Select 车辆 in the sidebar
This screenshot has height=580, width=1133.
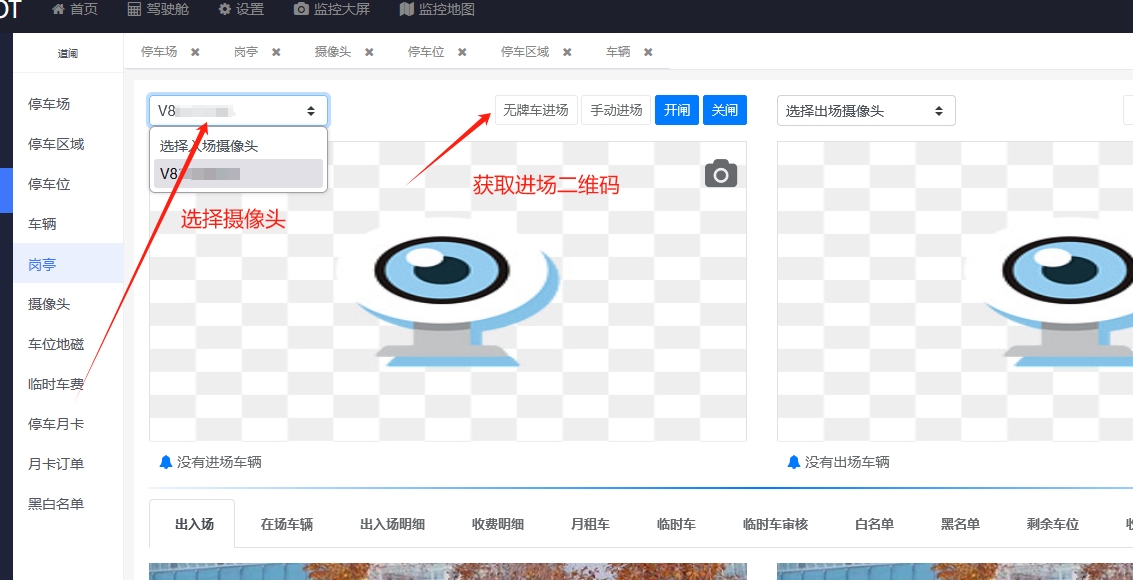[68, 225]
